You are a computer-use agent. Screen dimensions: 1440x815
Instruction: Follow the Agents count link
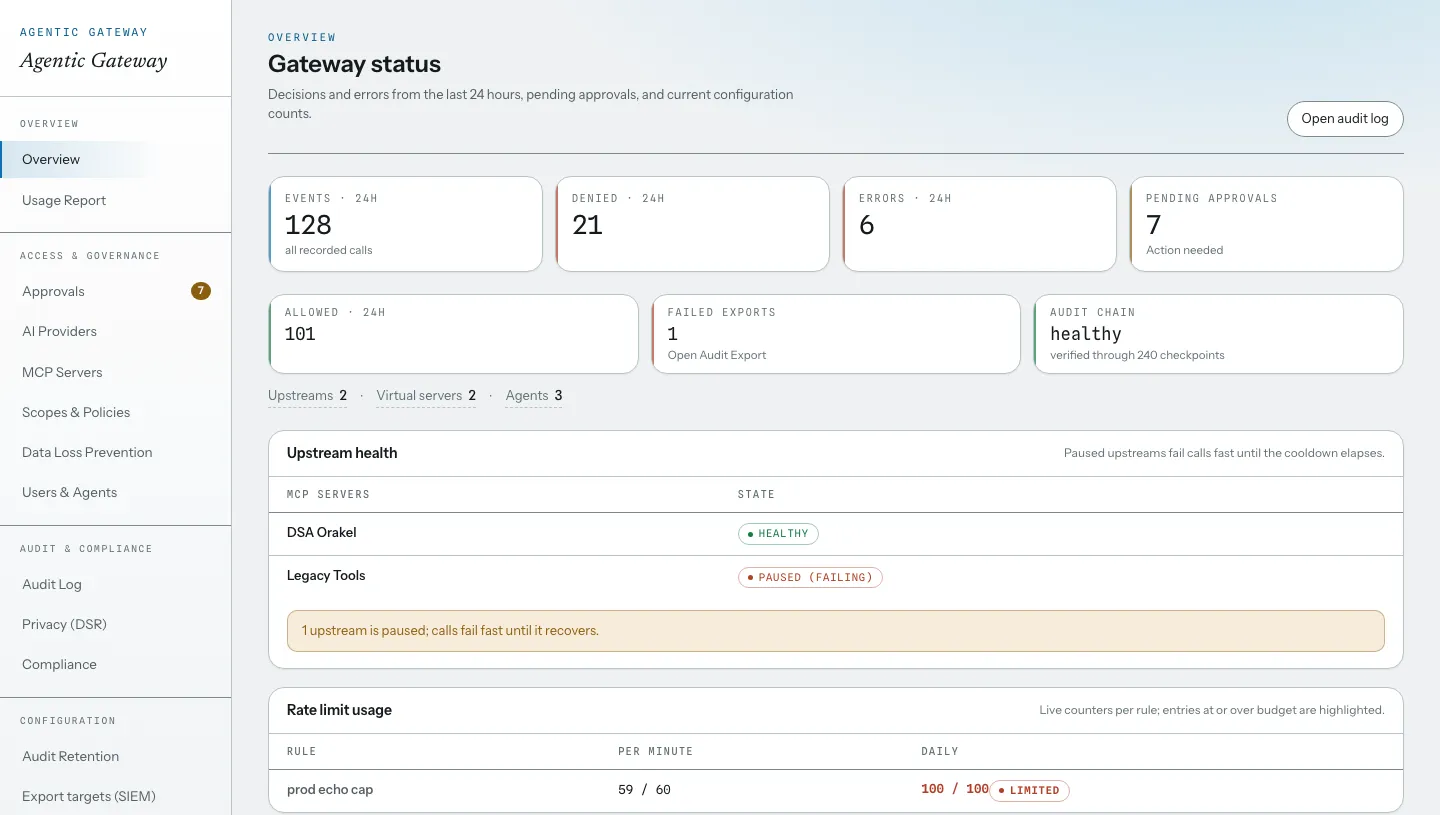pos(534,395)
